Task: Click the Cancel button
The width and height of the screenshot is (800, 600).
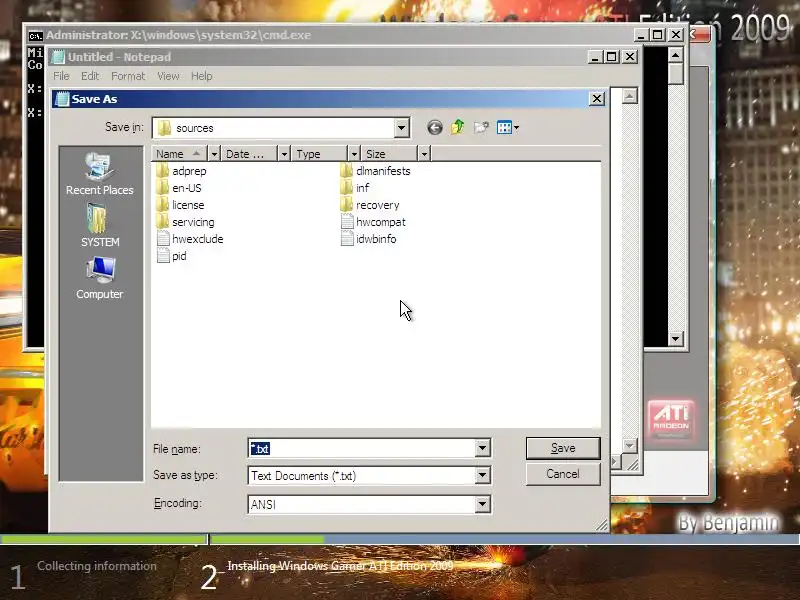Action: [563, 474]
